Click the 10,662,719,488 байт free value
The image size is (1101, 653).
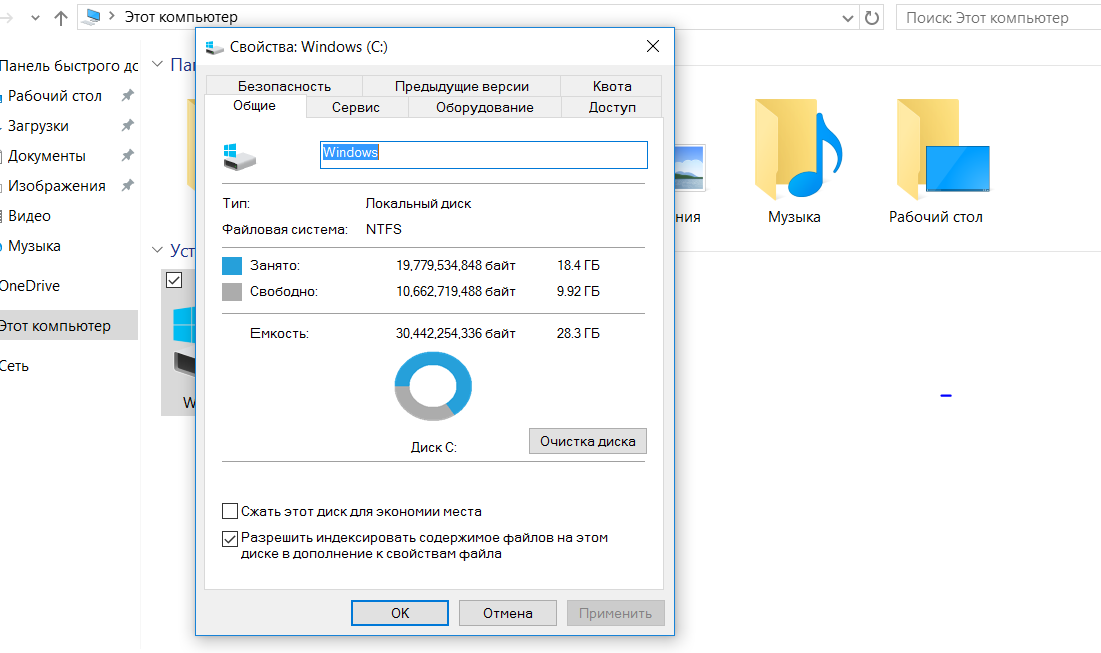456,291
